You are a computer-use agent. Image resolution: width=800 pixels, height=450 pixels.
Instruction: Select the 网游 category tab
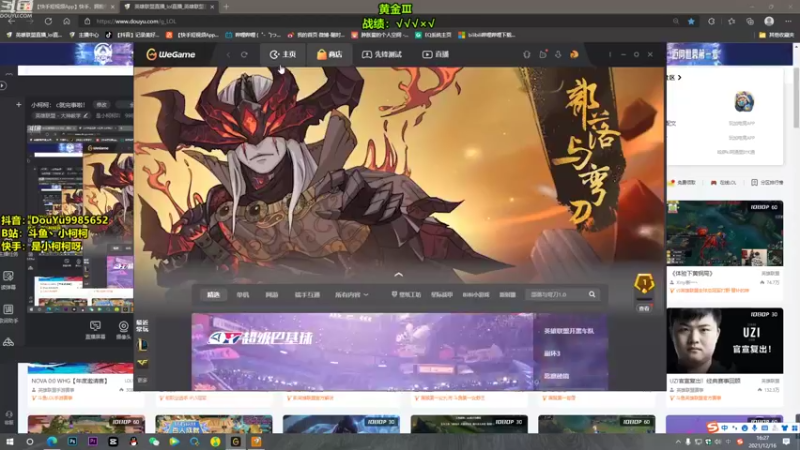tap(271, 294)
